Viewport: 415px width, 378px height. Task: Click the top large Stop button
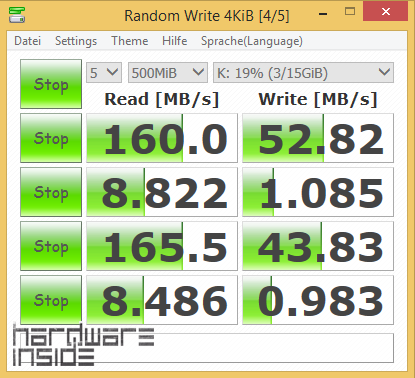(51, 84)
